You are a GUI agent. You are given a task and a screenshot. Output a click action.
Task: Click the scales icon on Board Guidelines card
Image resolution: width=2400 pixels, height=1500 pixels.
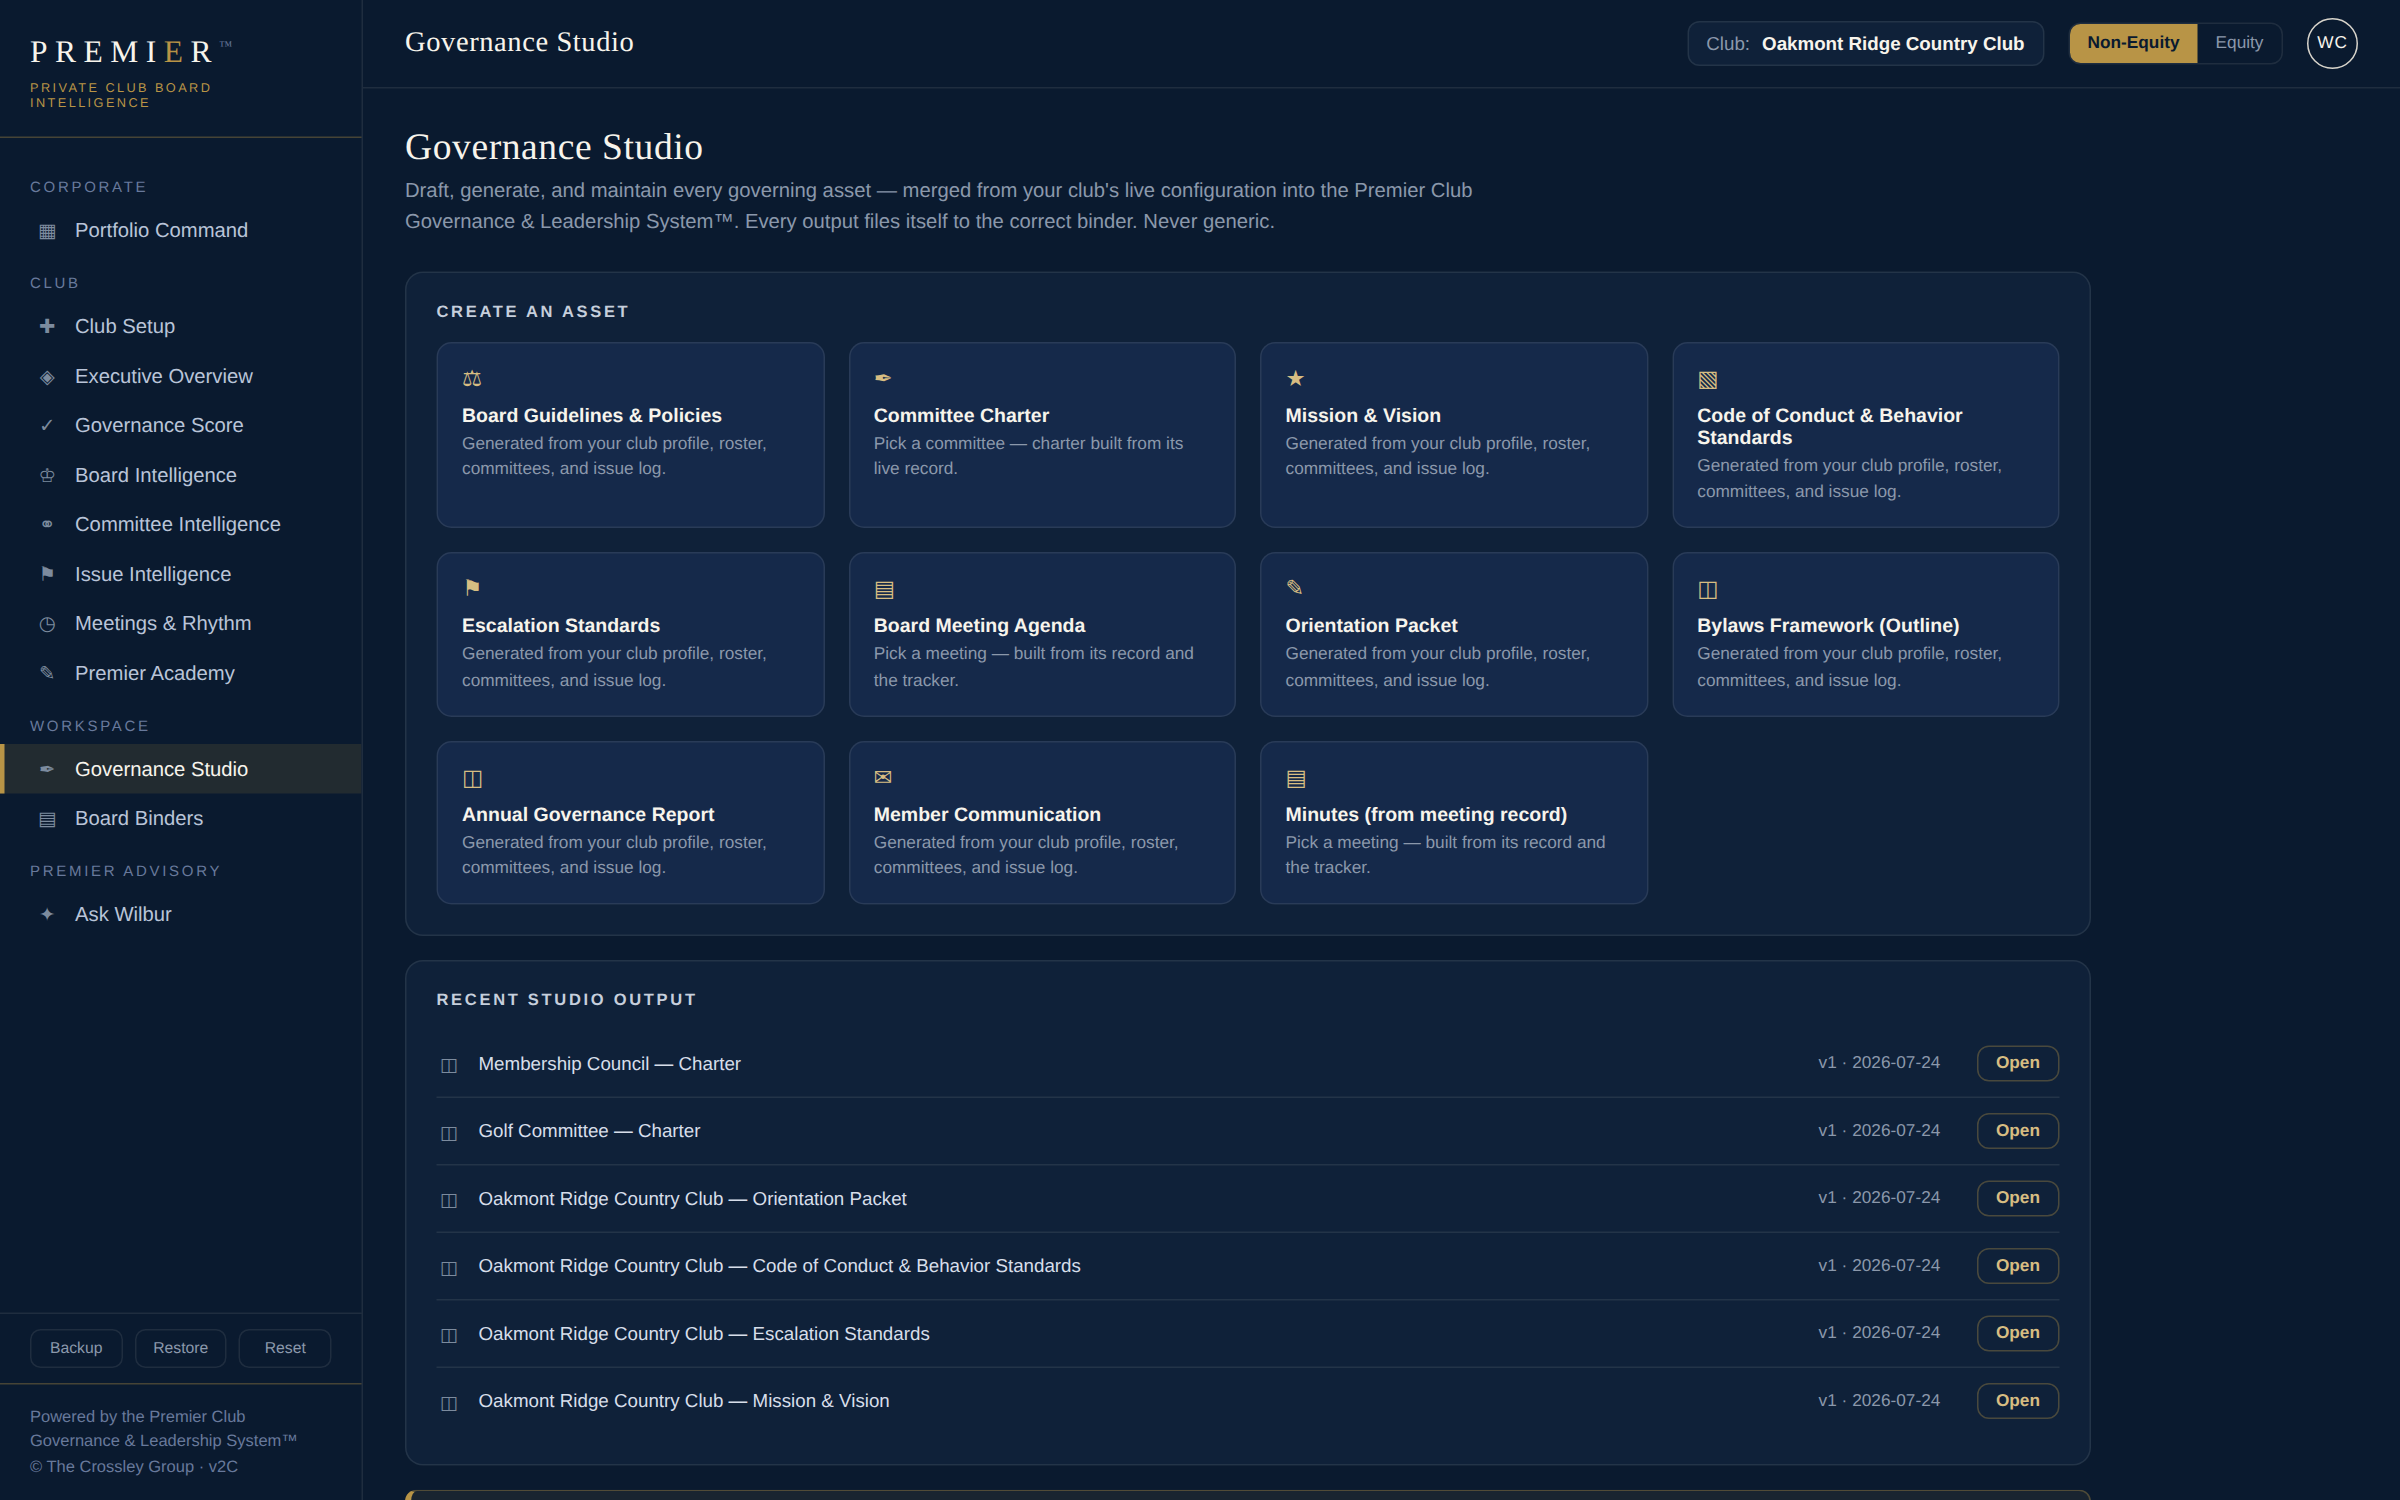[x=472, y=379]
